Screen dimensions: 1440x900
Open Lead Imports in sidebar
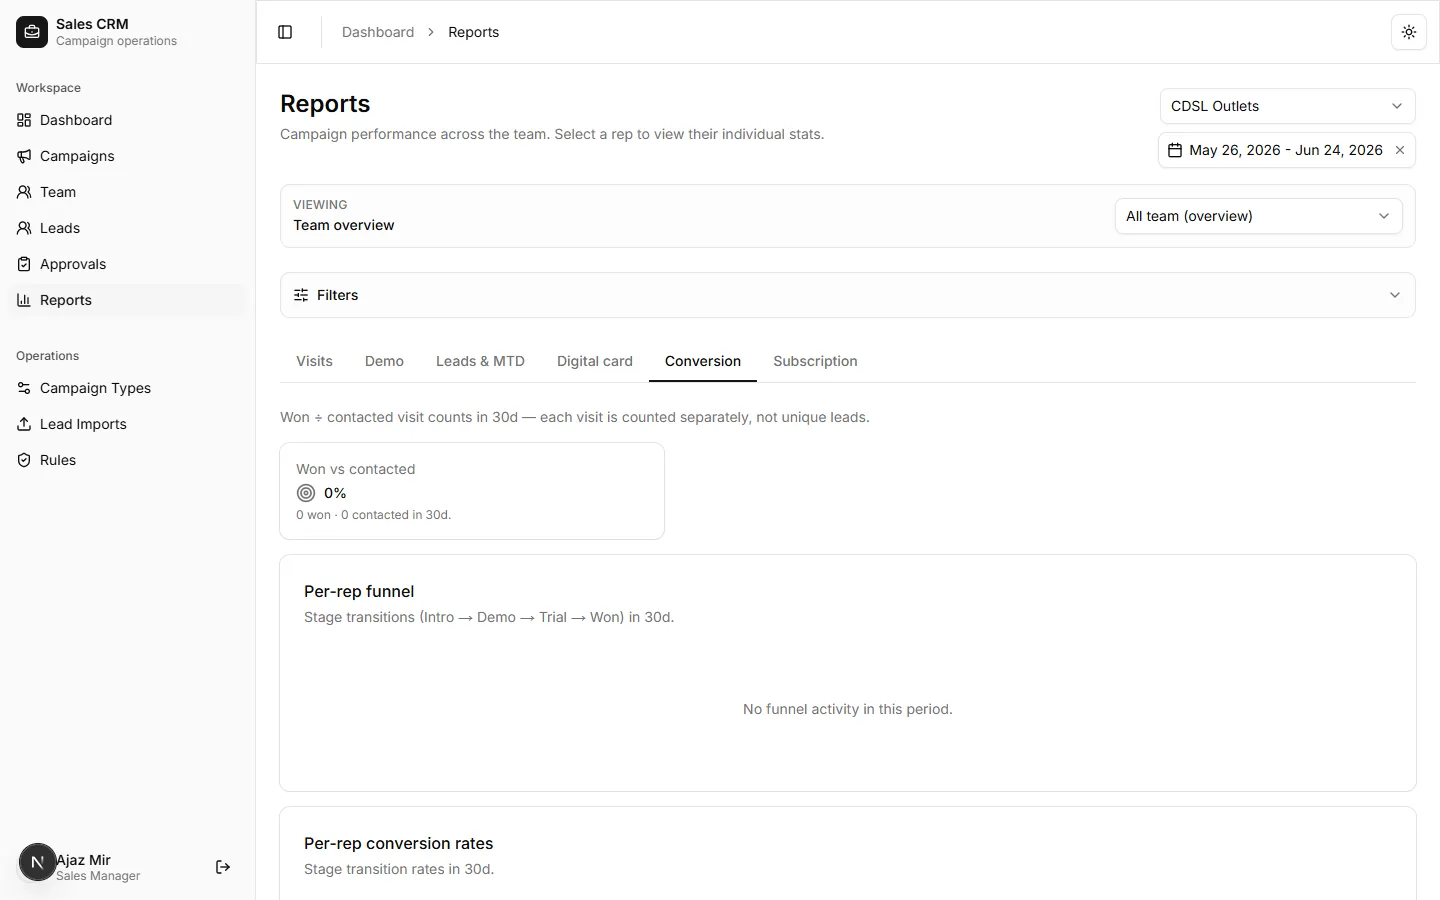(x=127, y=424)
